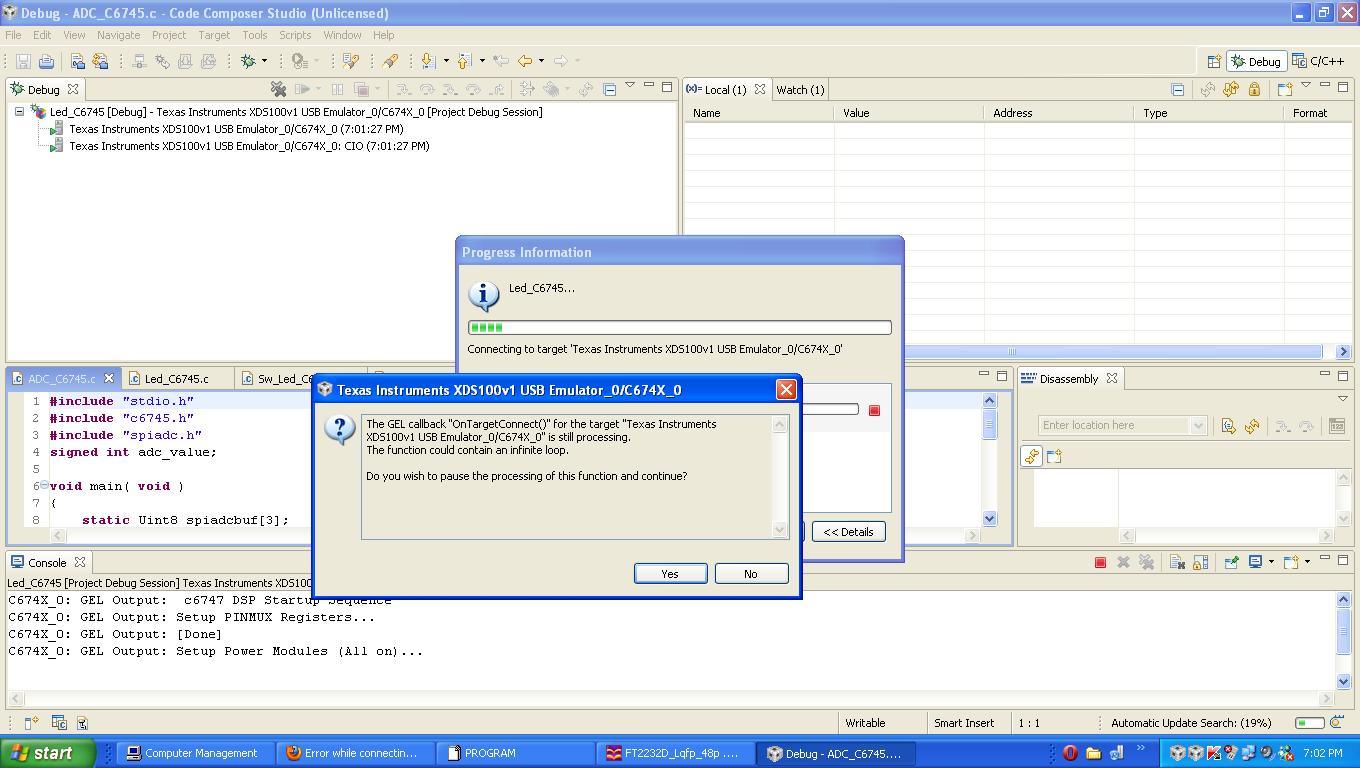The height and width of the screenshot is (768, 1360).
Task: Click the step-into arrow icon in Debug view
Action: (x=405, y=89)
